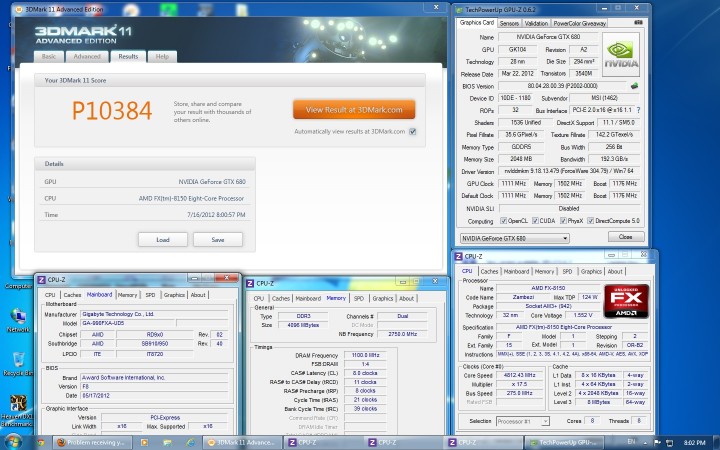
Task: Toggle the DirectCompute 5.0 checkbox
Action: pyautogui.click(x=591, y=221)
